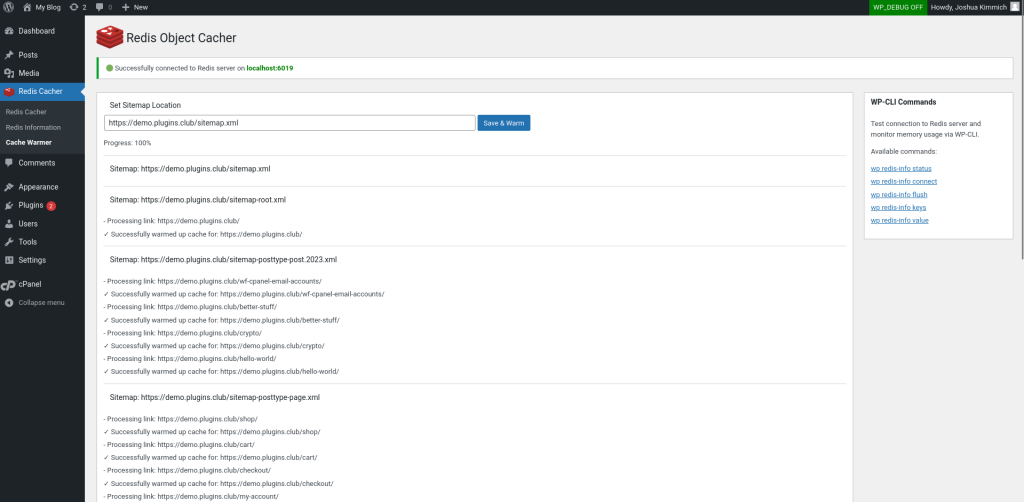Click Sitemap sitemap-posttype-post.2023.xml heading
This screenshot has width=1024, height=502.
tap(223, 259)
